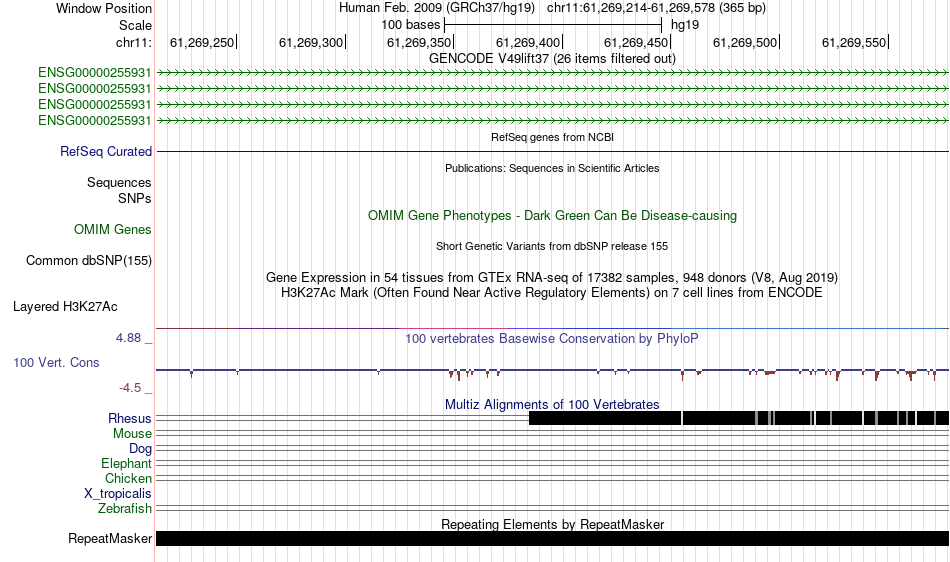Click the Mouse alignment species label
The image size is (950, 562).
[132, 434]
